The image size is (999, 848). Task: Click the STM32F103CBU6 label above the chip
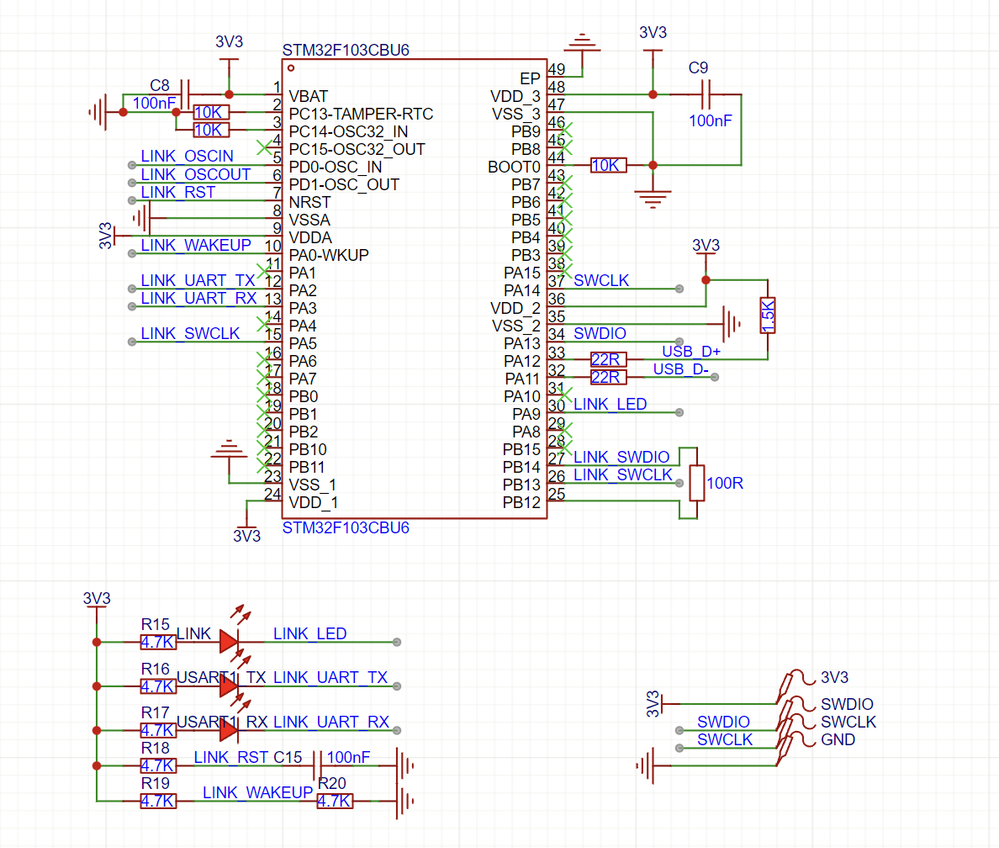point(345,50)
